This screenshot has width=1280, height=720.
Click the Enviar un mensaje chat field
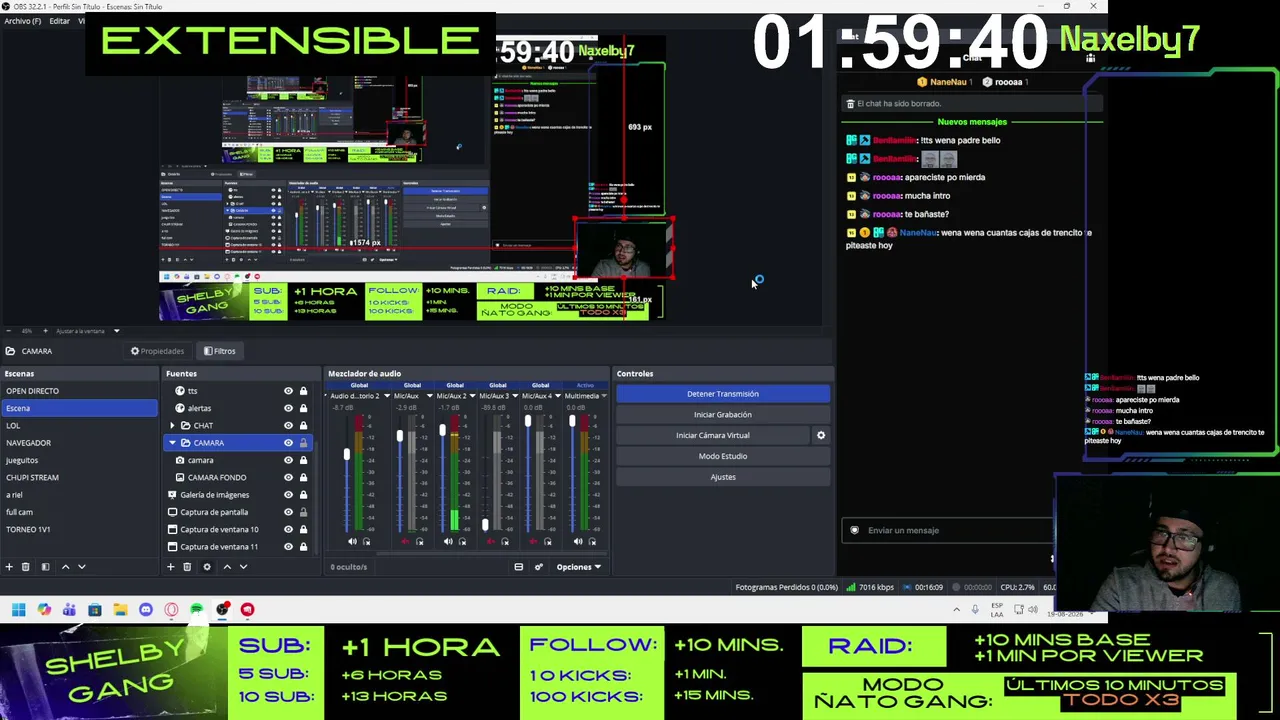(x=948, y=530)
